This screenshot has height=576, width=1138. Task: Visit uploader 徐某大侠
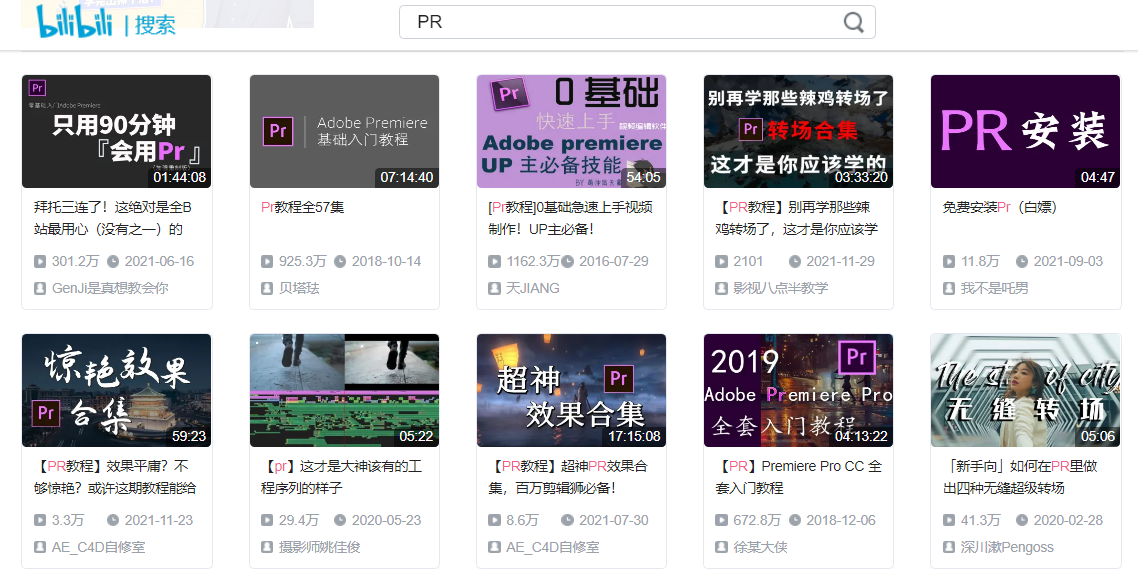coord(760,547)
